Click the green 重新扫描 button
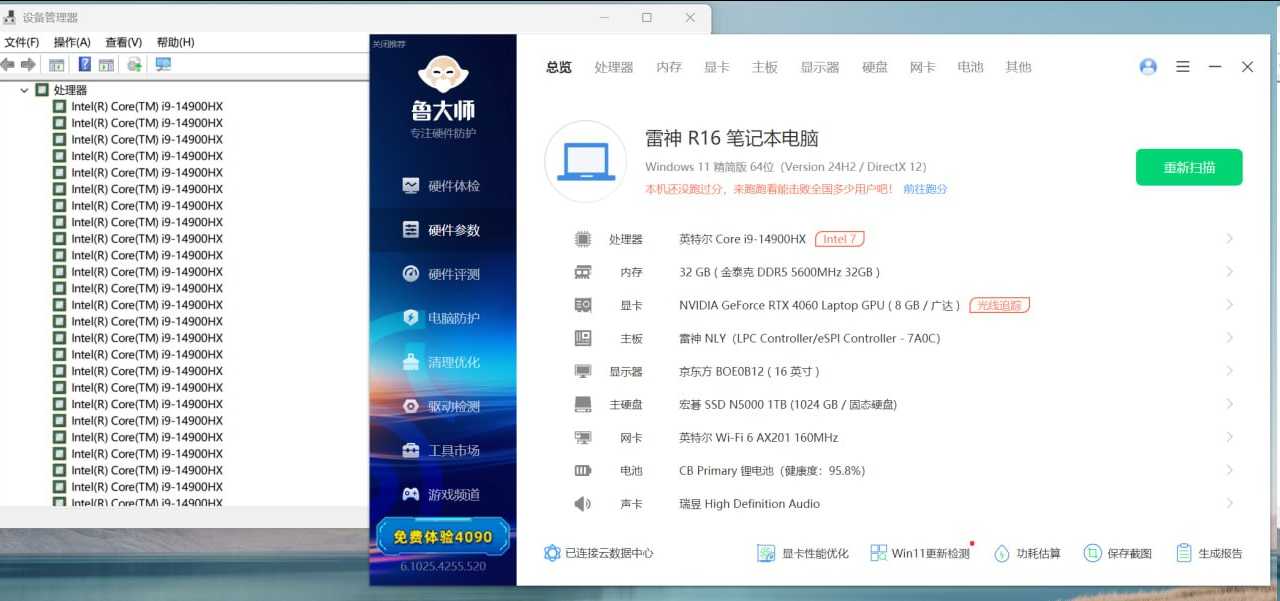 tap(1189, 167)
